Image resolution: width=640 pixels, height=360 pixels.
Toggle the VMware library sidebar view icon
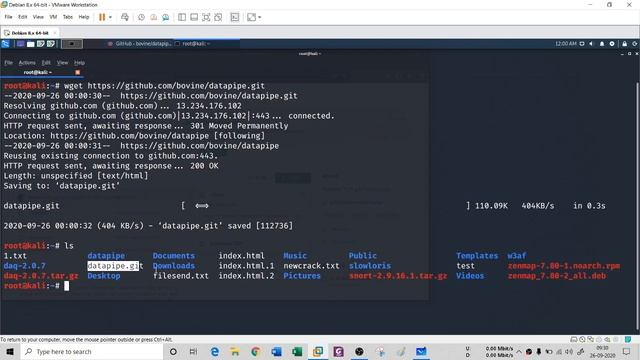click(182, 17)
